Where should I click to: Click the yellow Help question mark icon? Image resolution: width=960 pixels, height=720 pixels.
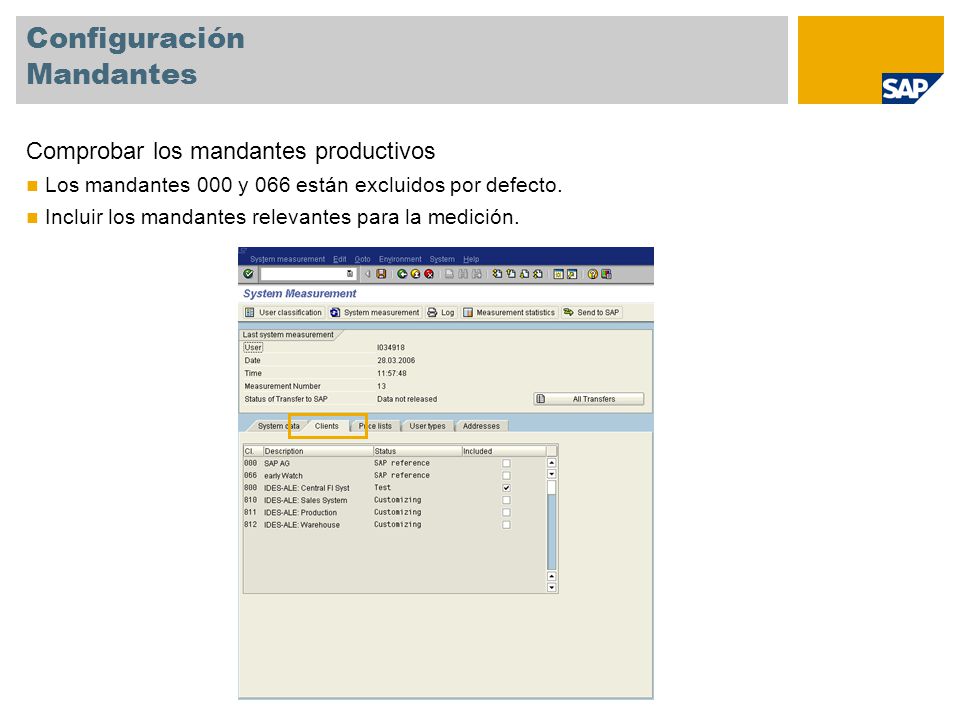[593, 274]
